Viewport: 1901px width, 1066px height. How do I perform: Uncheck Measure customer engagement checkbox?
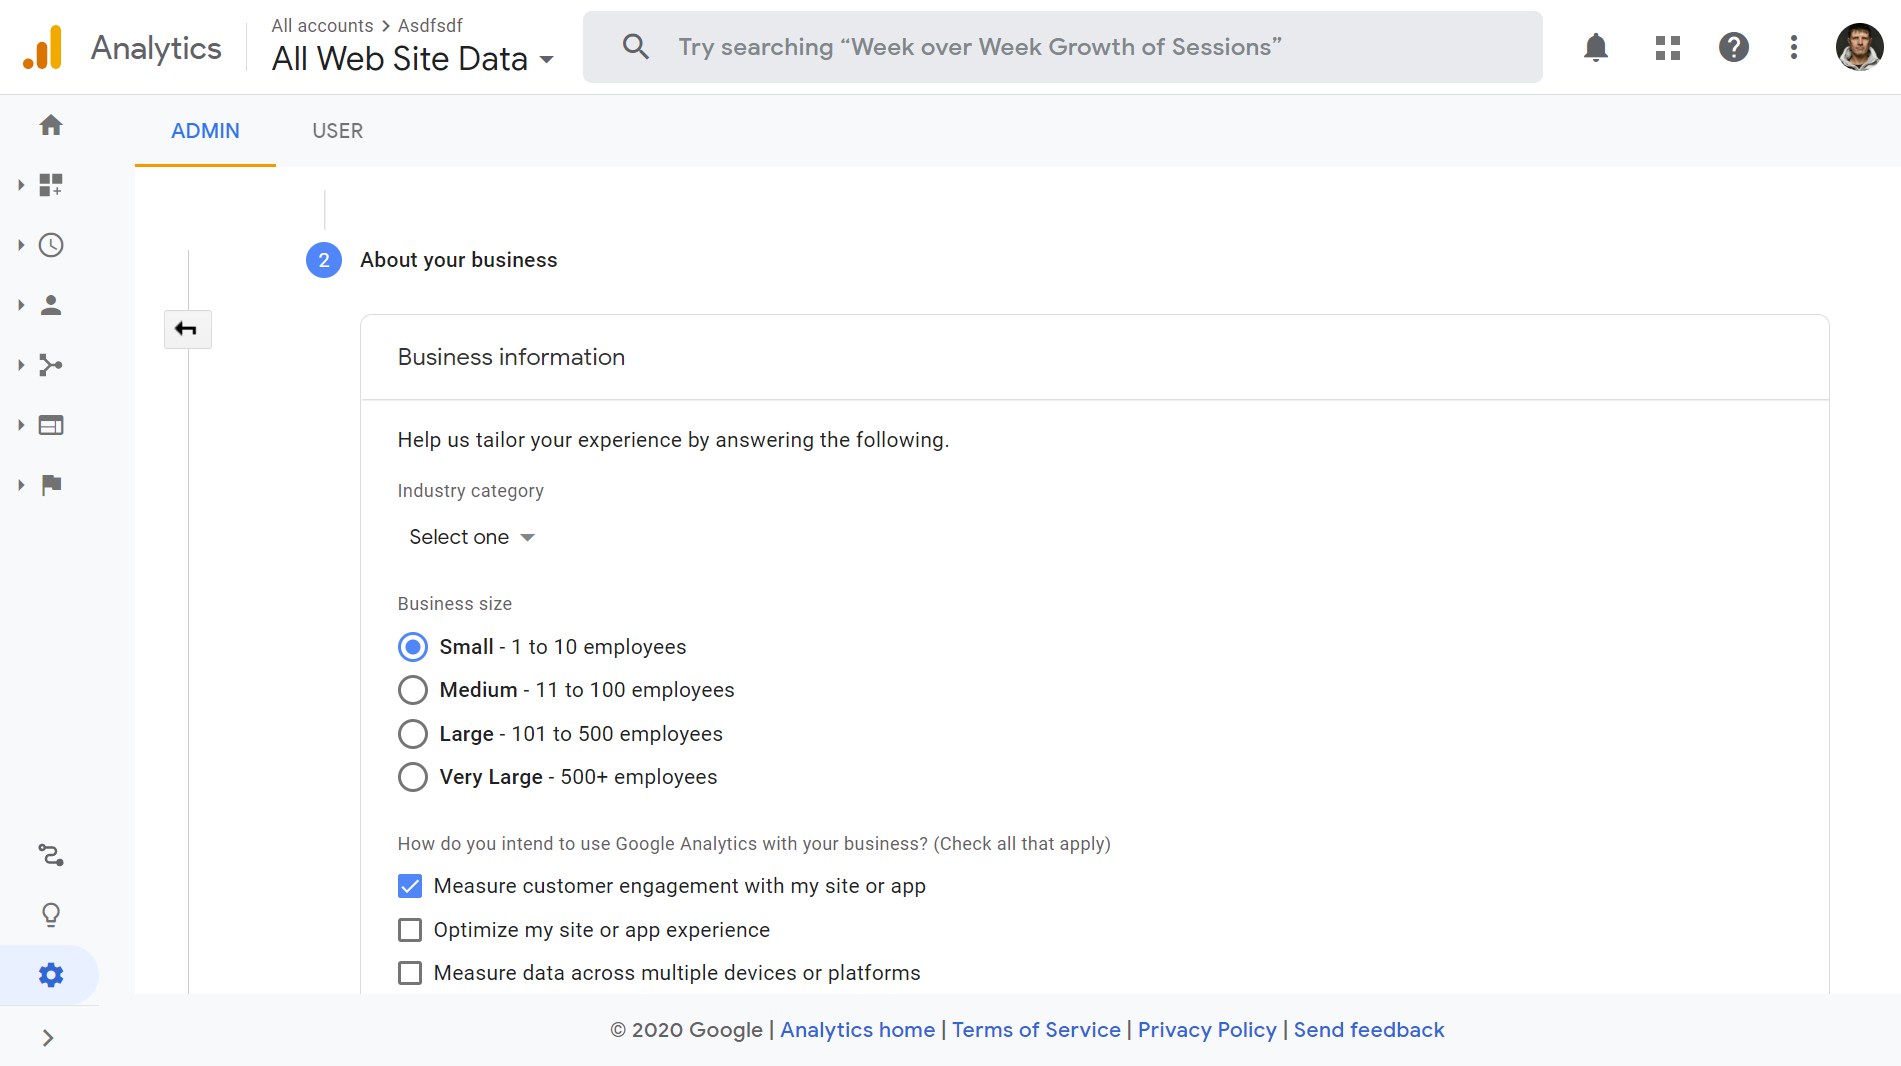(410, 886)
